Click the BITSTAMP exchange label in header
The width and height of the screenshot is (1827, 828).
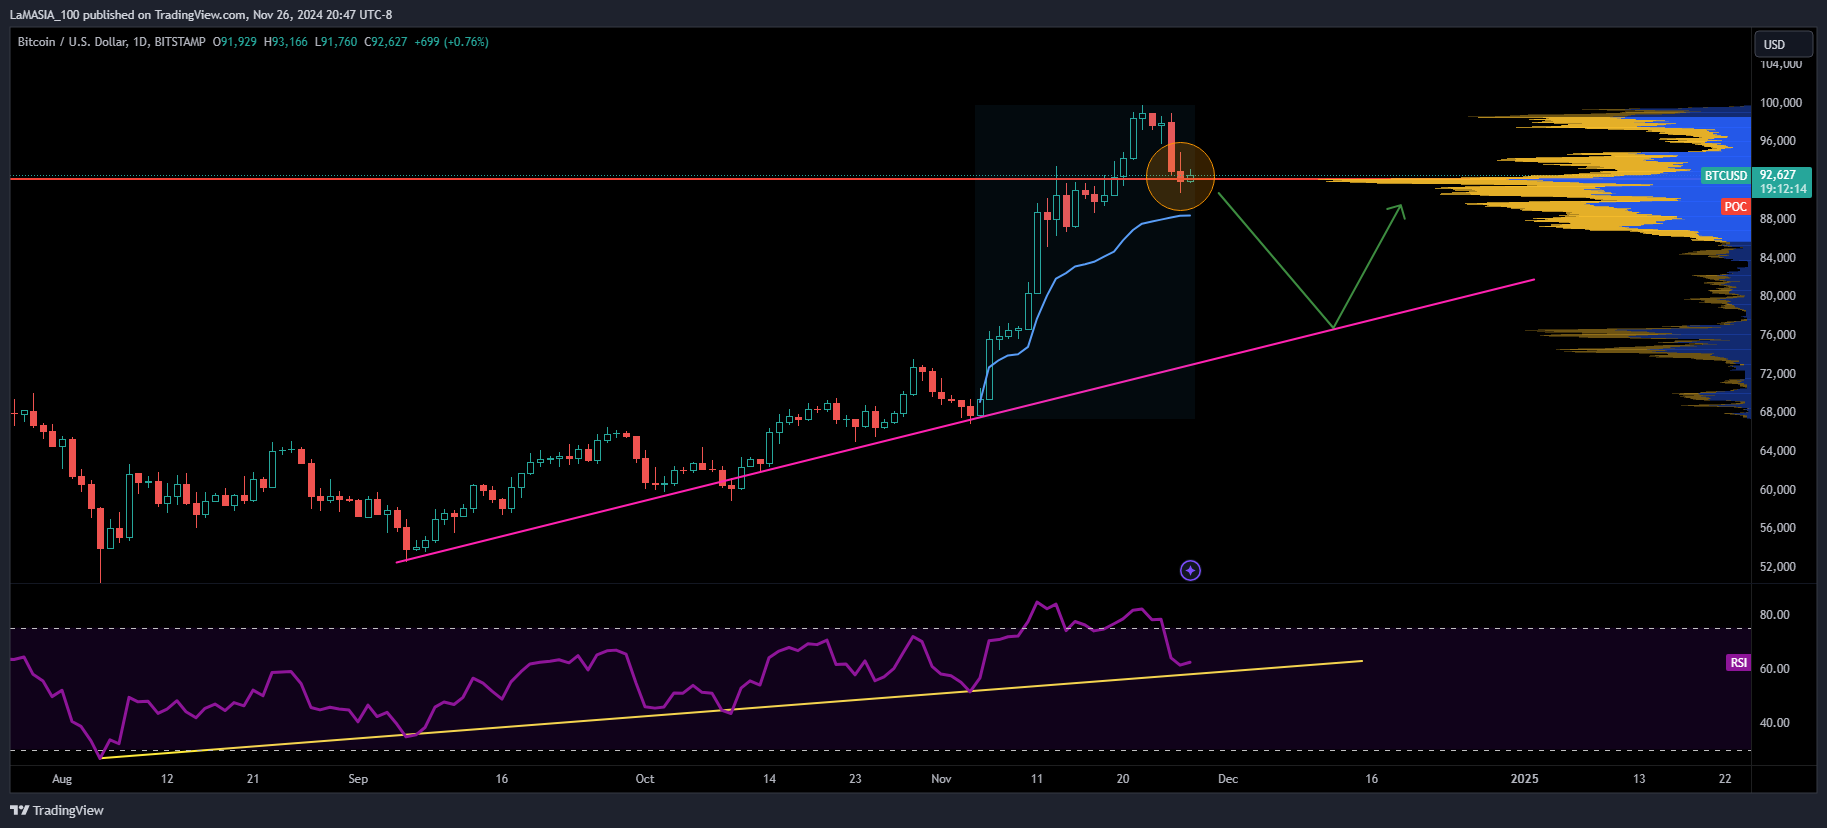180,42
